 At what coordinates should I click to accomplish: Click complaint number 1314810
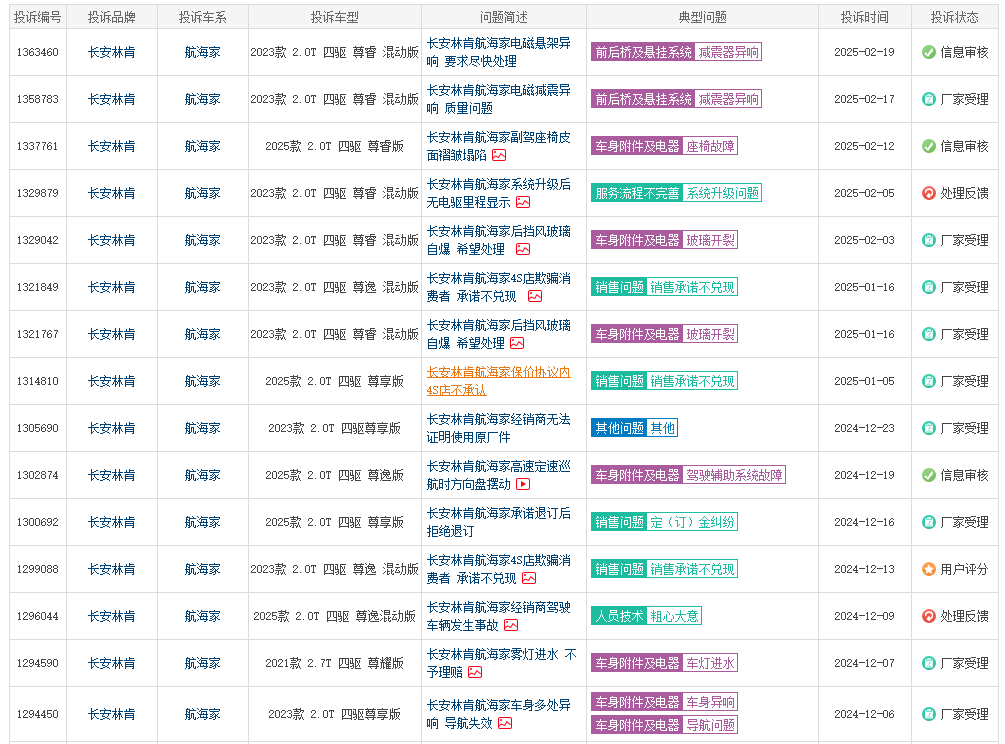point(38,381)
